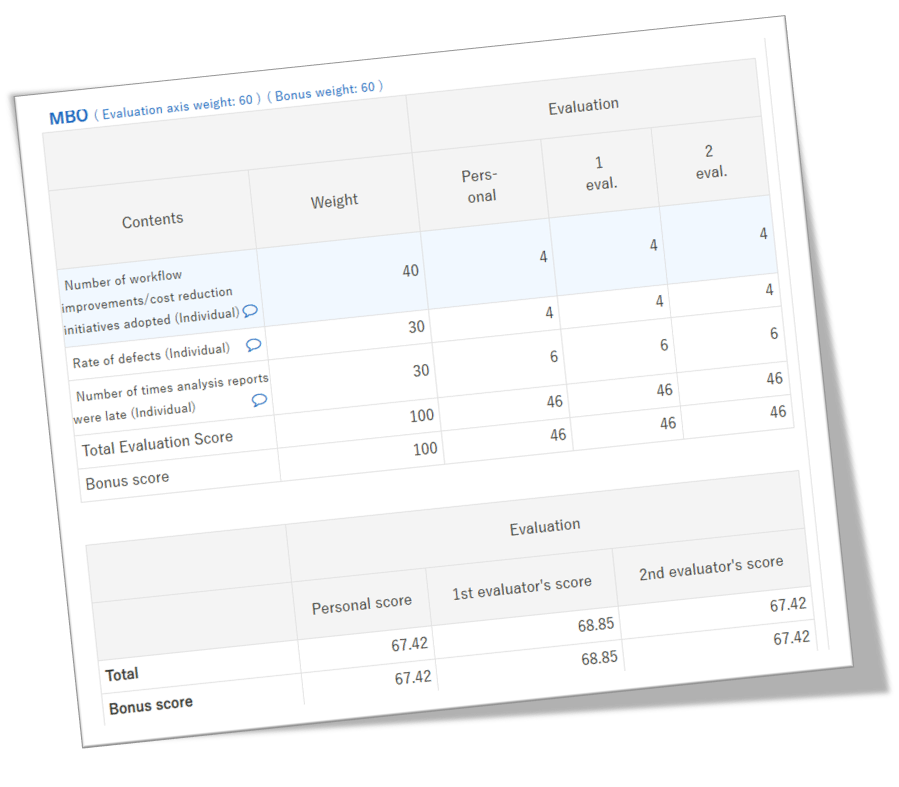Click 1 eval. score 4 in workflow improvements row
This screenshot has width=899, height=787.
653,245
